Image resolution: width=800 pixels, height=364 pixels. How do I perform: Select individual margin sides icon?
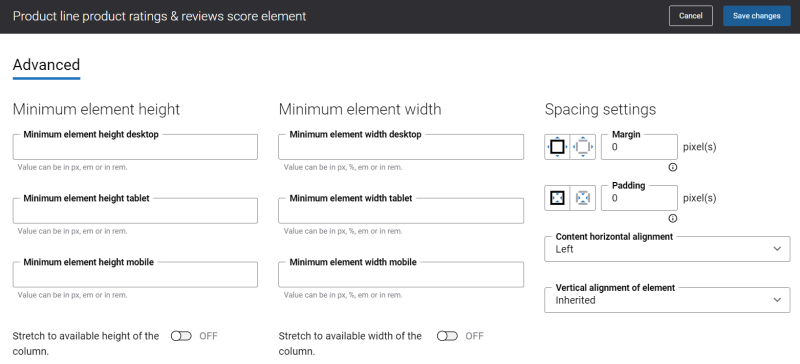tap(583, 147)
